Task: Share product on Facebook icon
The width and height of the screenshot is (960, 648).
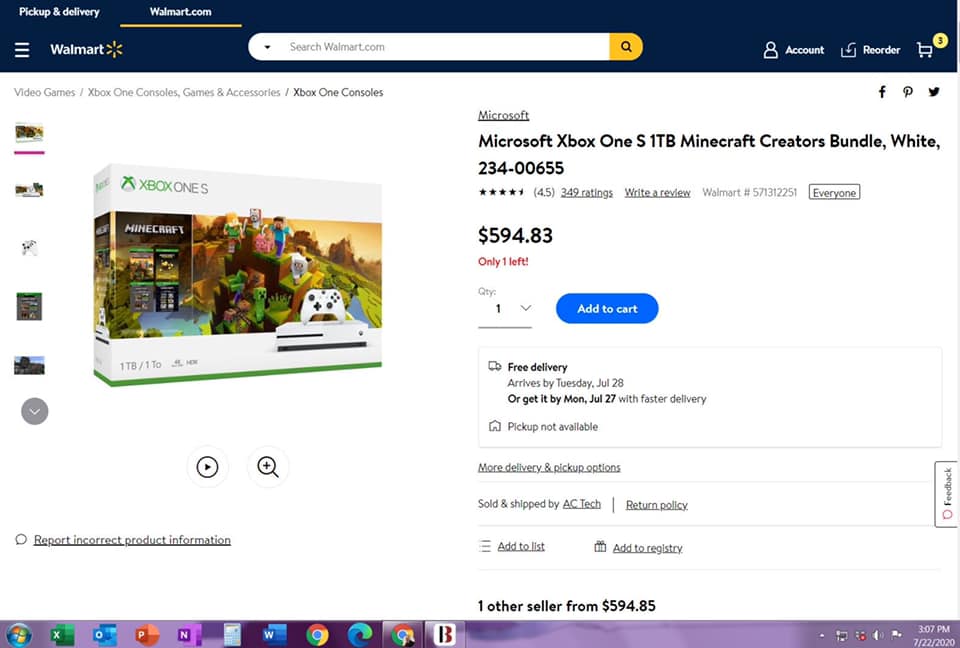Action: [x=882, y=92]
